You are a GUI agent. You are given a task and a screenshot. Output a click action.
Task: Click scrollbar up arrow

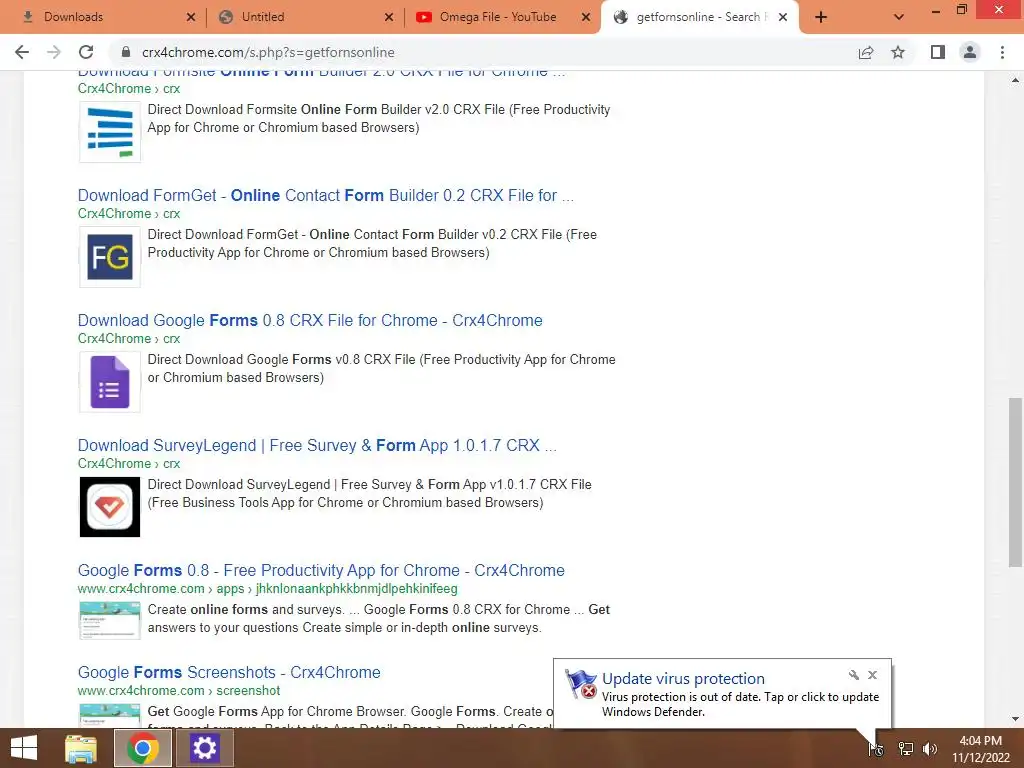[x=1016, y=80]
